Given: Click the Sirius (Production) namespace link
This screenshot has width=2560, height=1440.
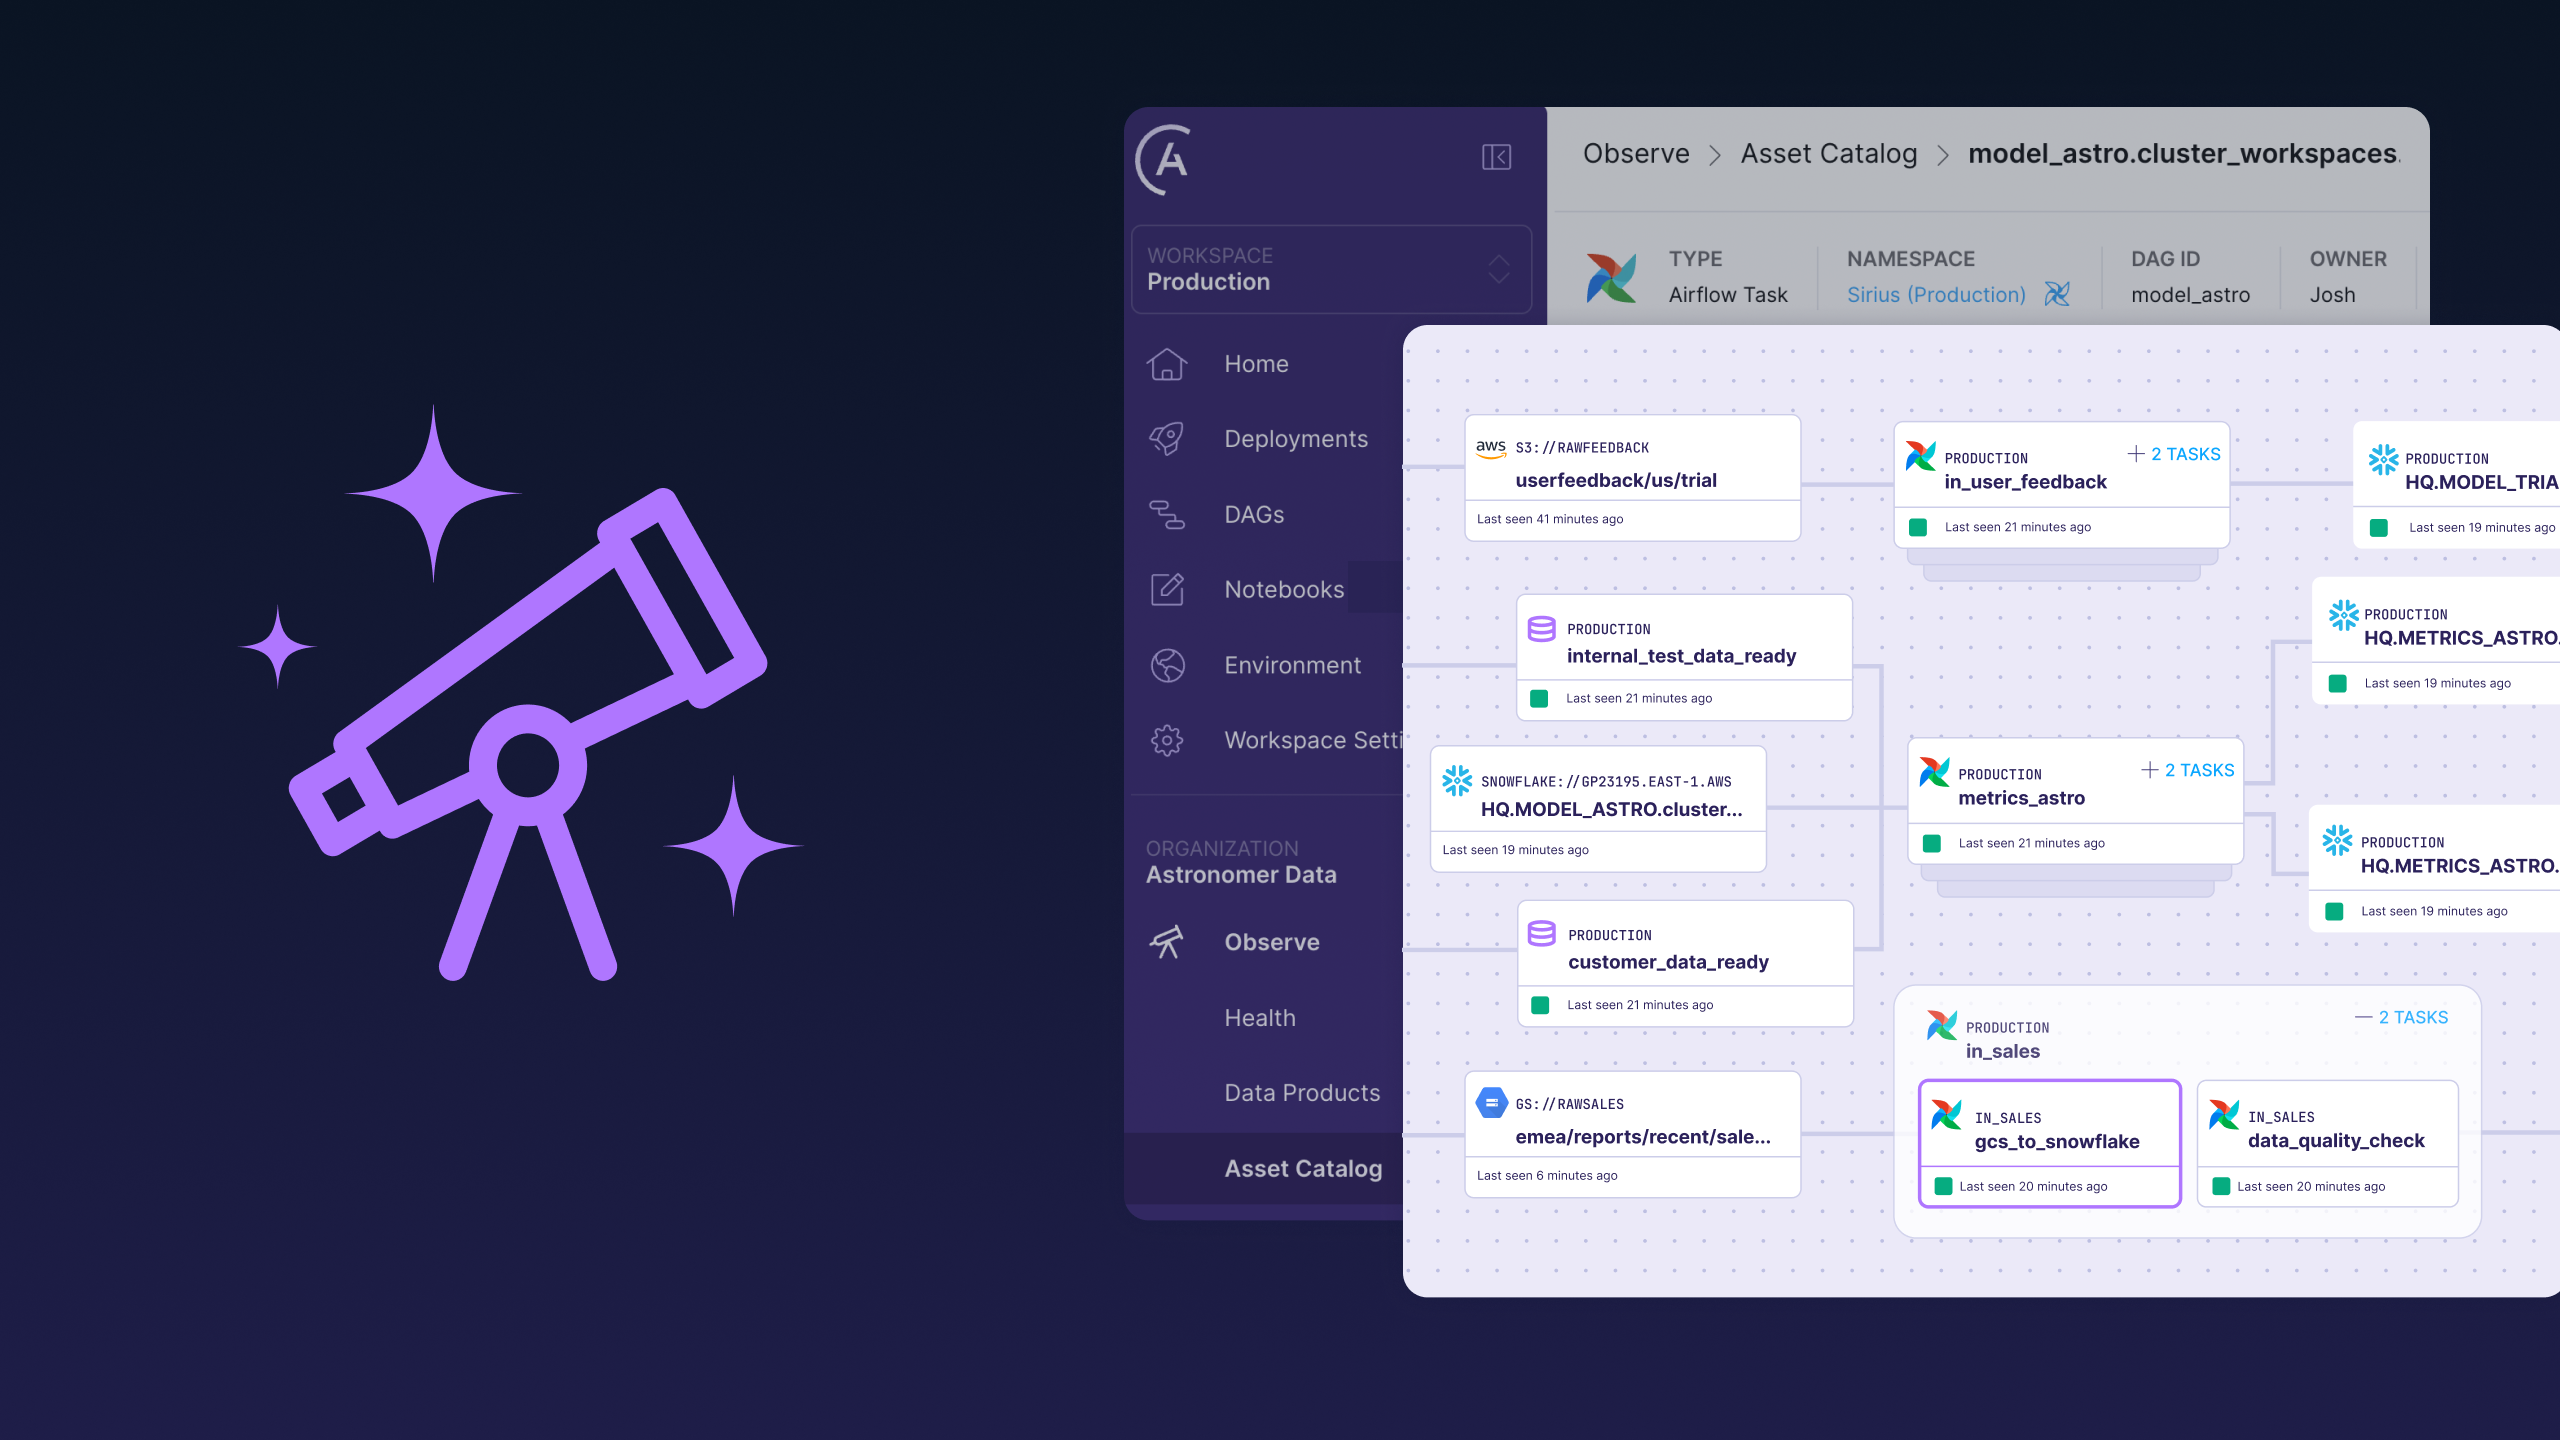Looking at the screenshot, I should pyautogui.click(x=1935, y=295).
